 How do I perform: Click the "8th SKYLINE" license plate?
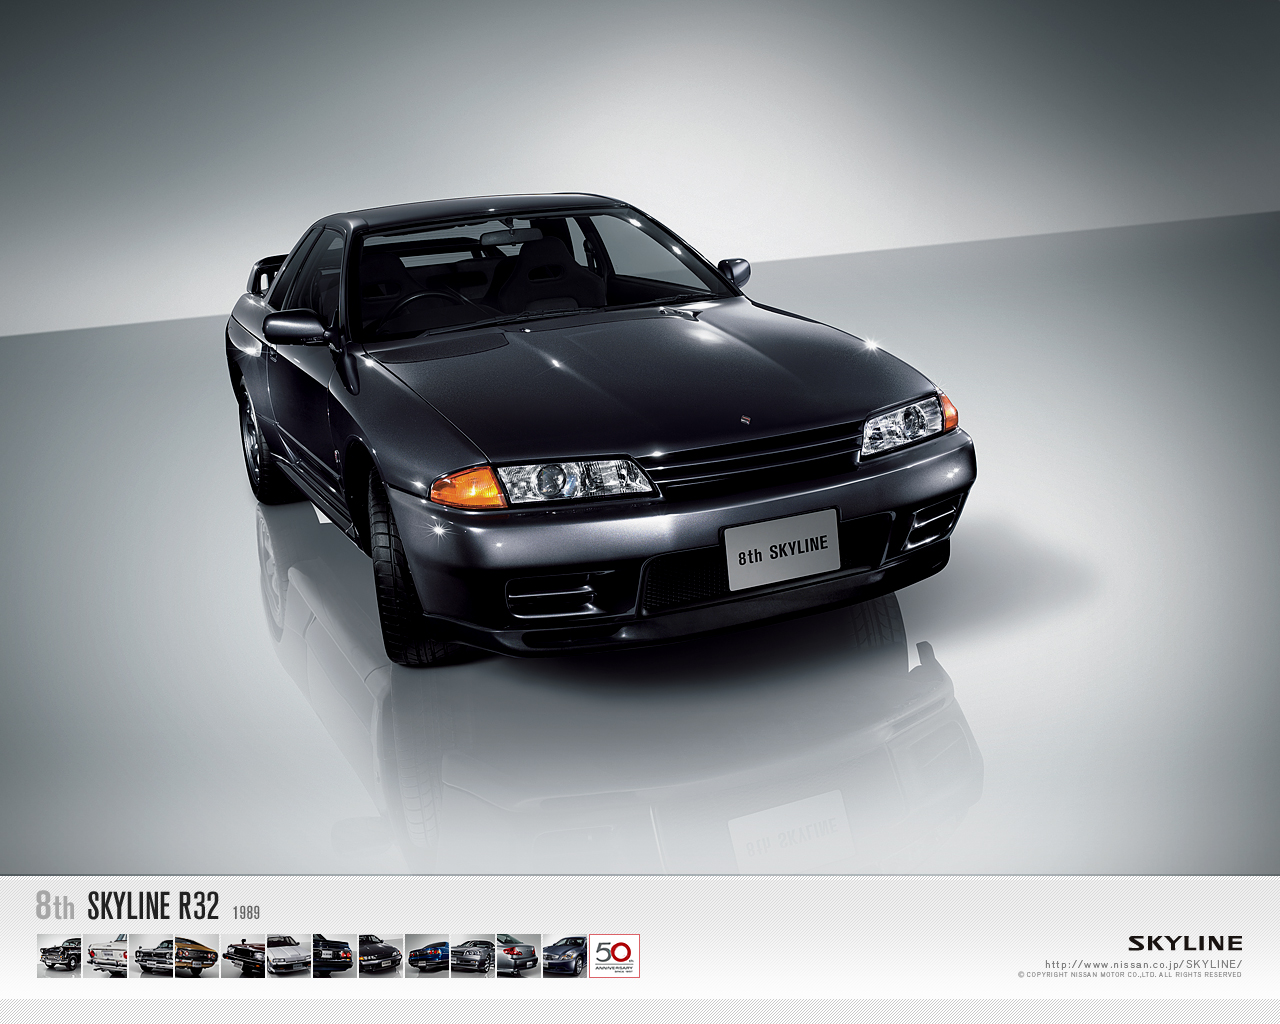[782, 550]
